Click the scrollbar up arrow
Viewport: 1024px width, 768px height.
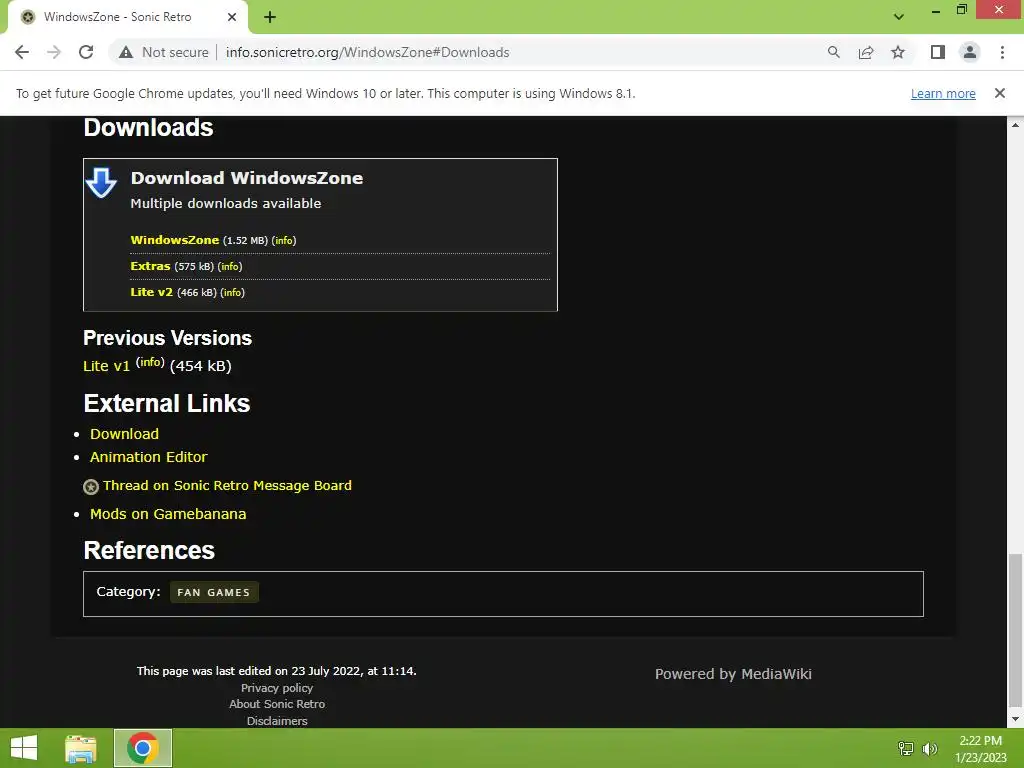coord(1015,124)
